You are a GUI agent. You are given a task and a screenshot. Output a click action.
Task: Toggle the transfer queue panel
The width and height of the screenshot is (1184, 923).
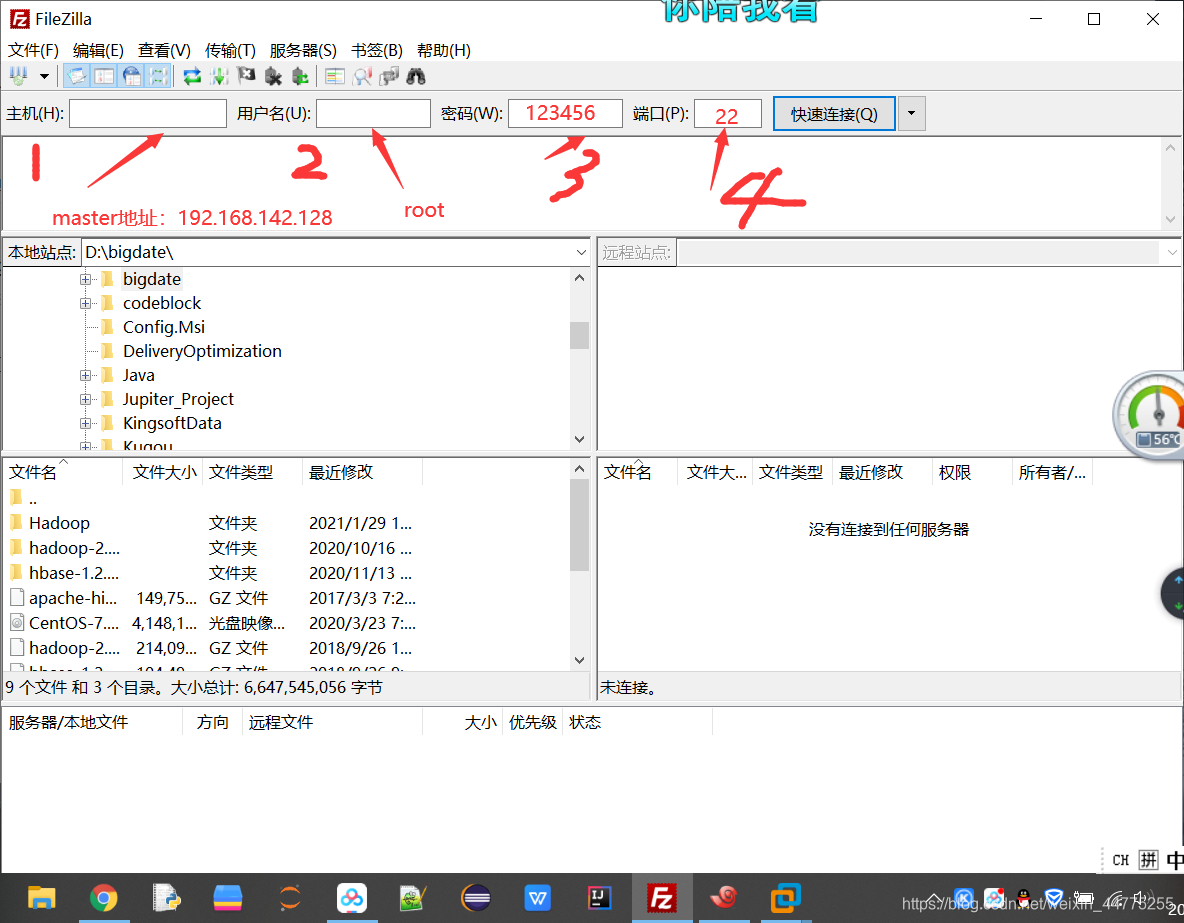158,75
